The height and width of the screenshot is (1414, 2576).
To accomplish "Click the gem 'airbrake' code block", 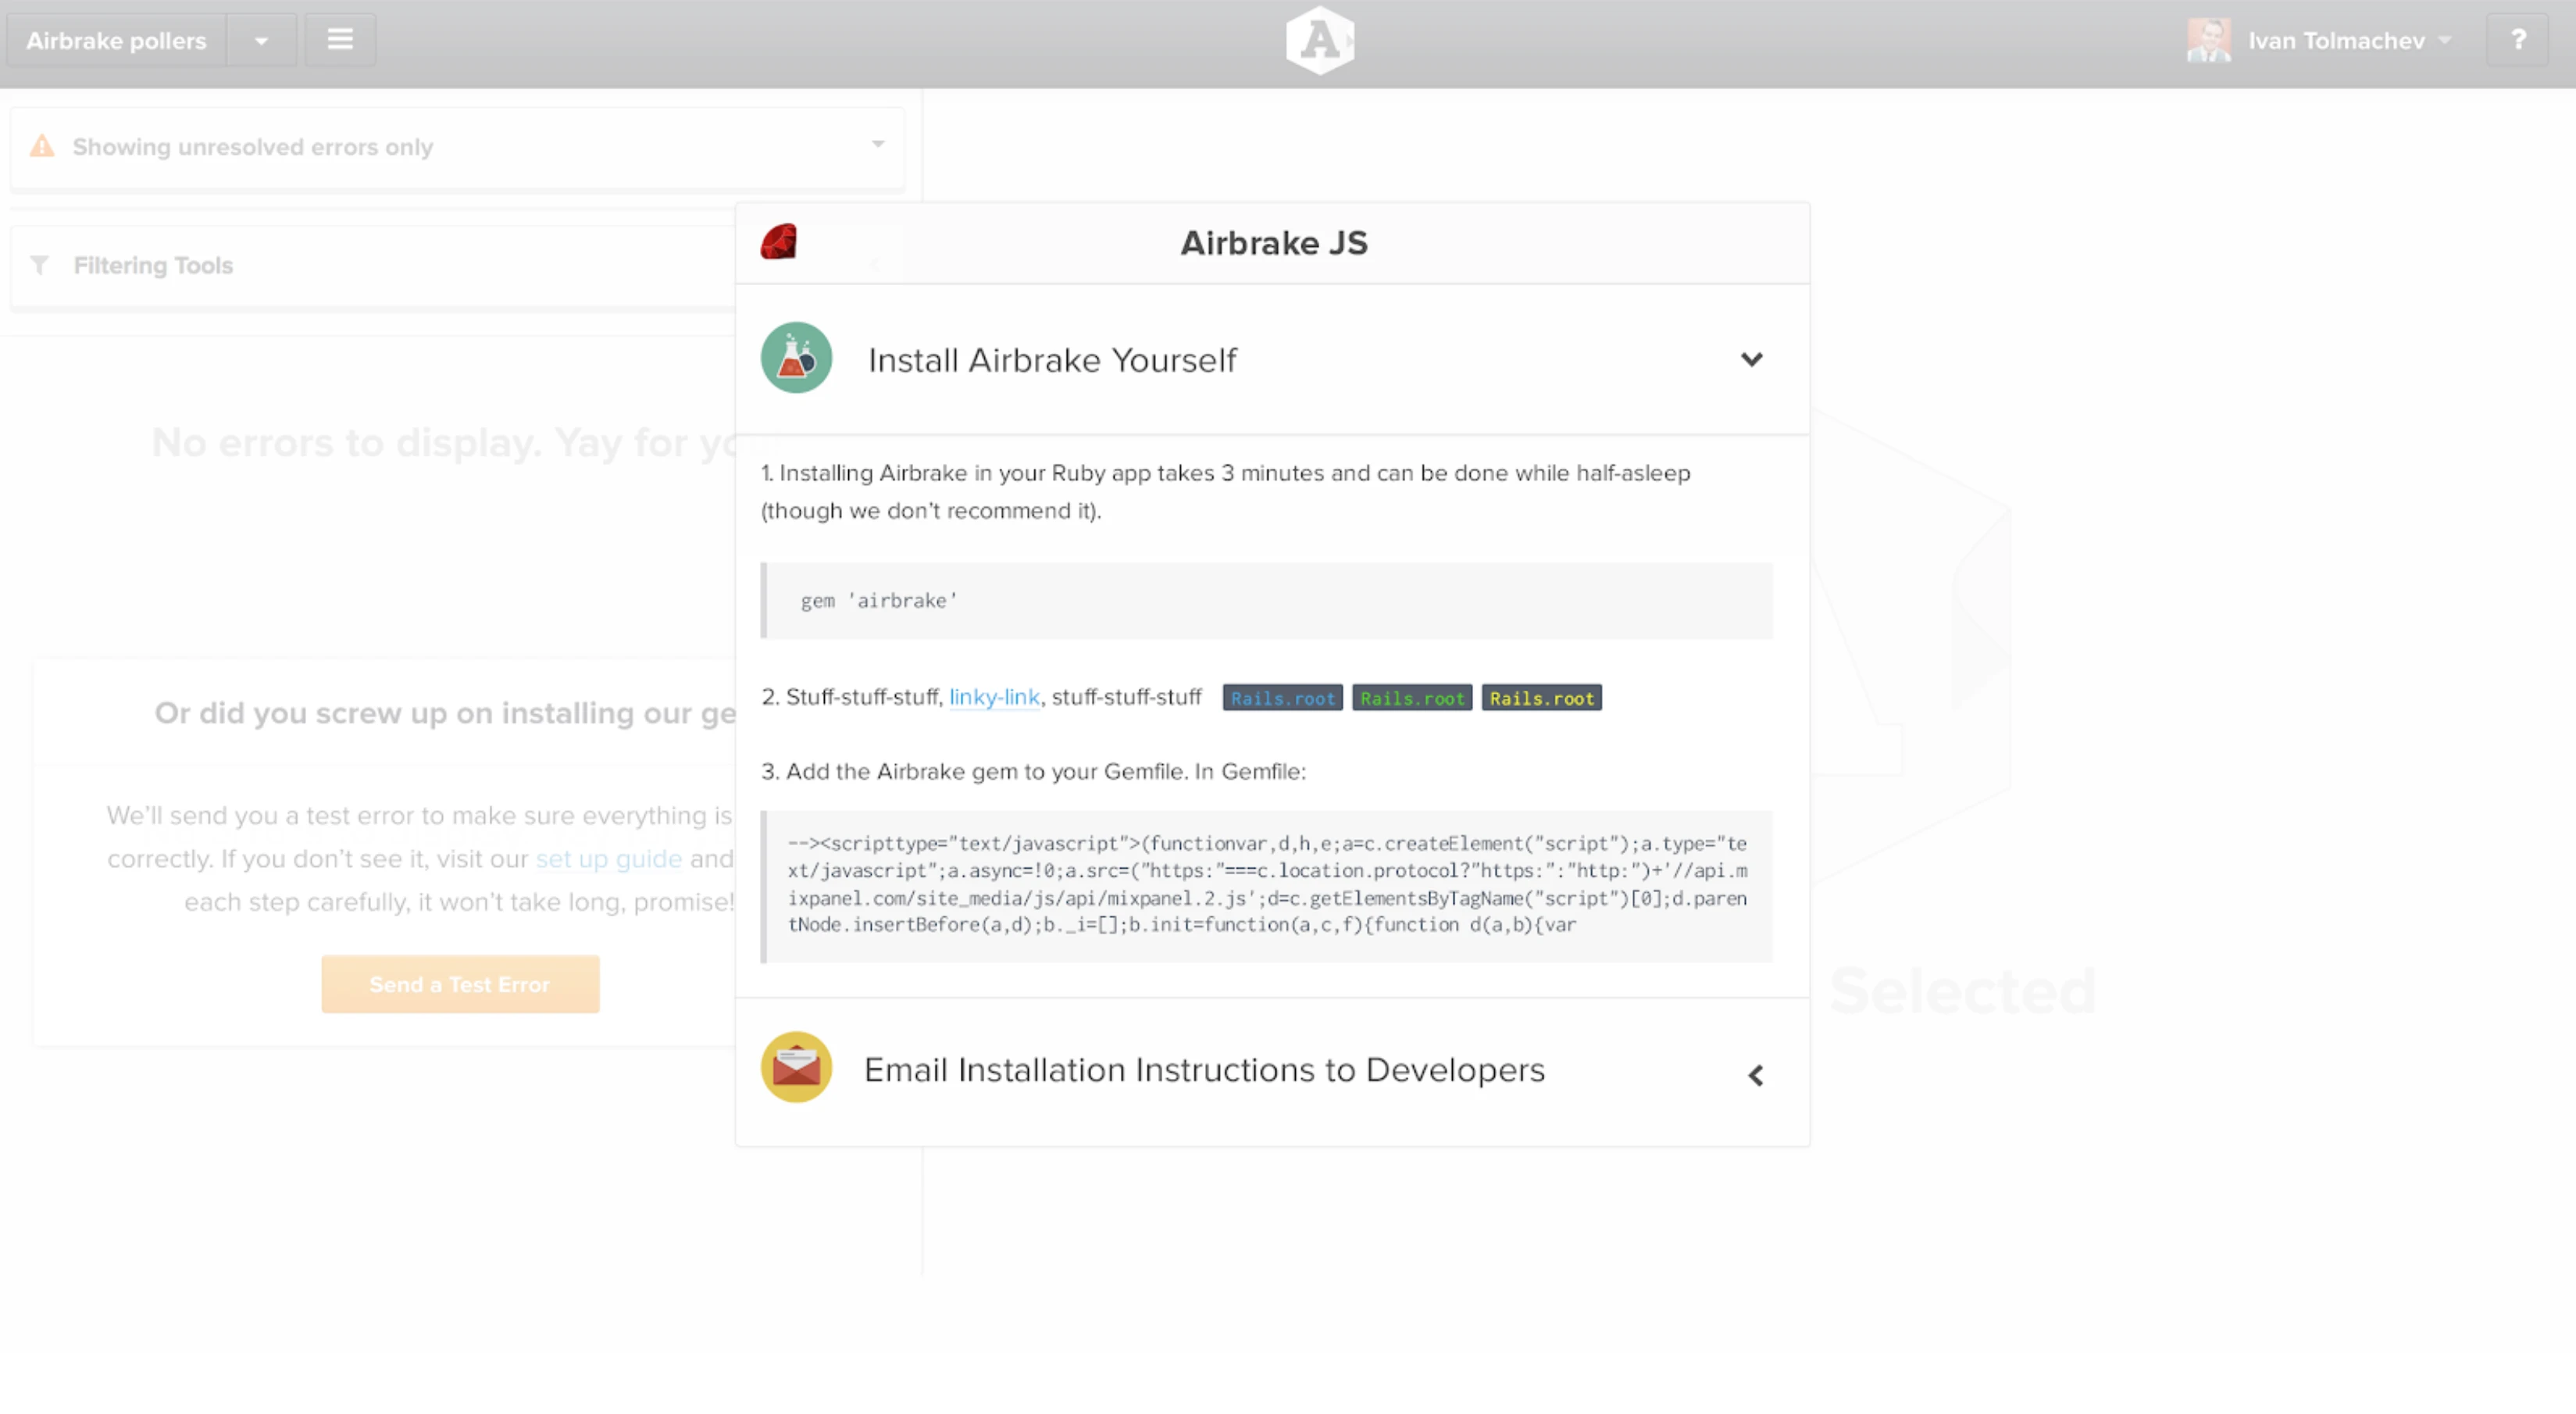I will tap(1266, 601).
